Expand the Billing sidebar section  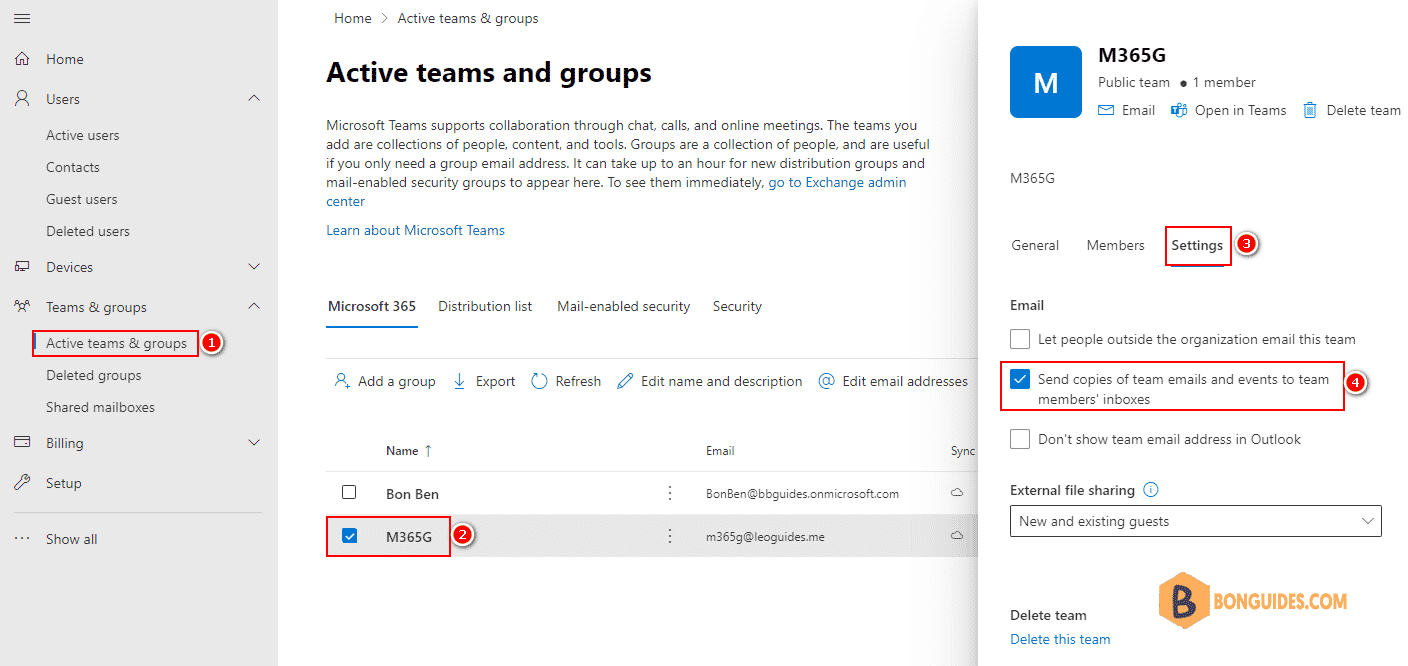pos(253,442)
